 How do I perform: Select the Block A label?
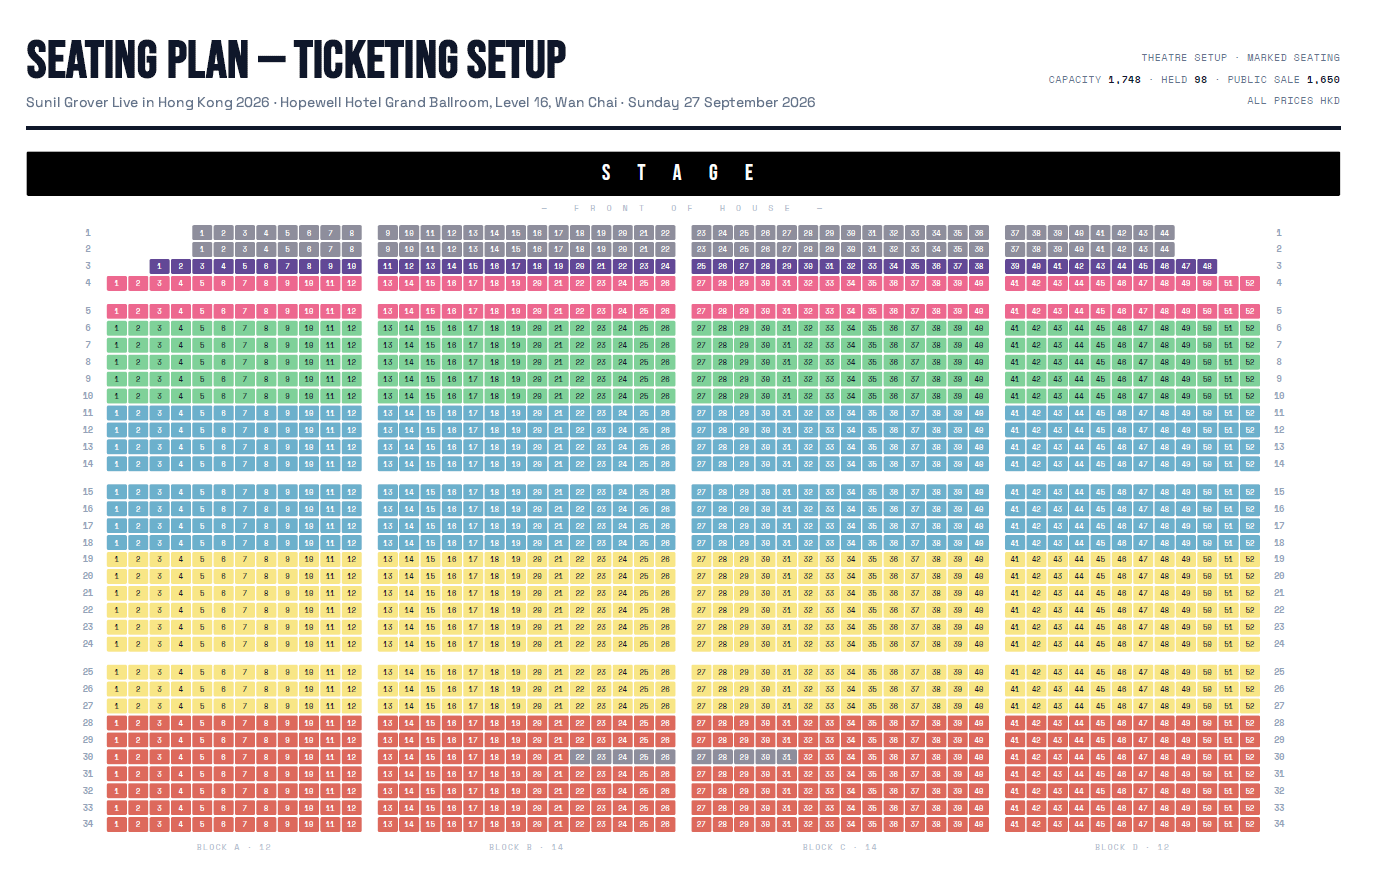pos(234,847)
